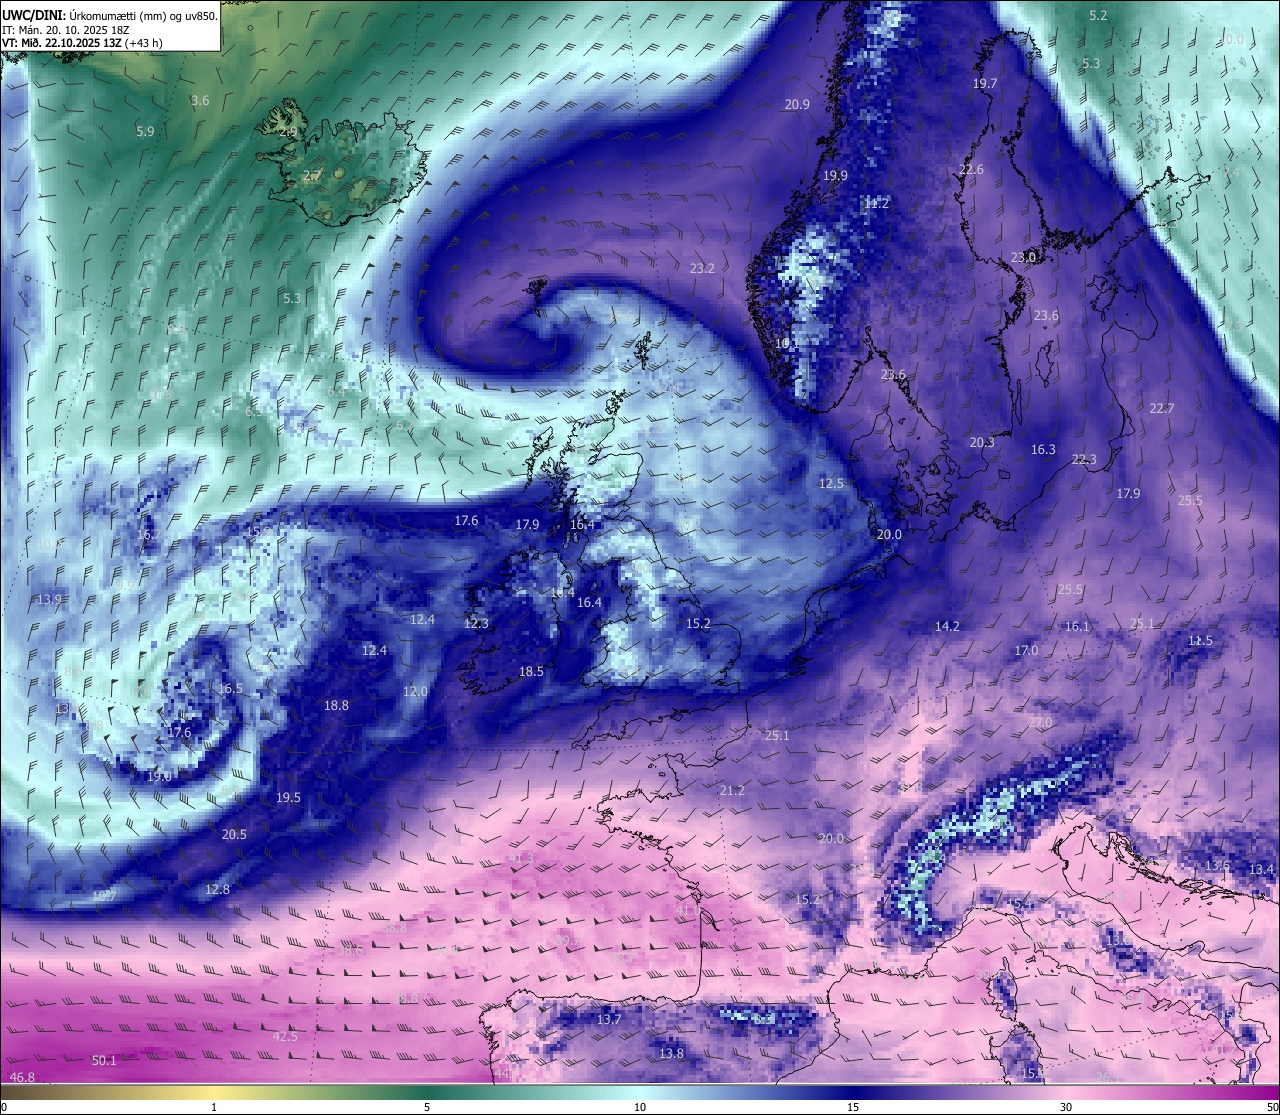Select the 5.9 value west of Iceland

(x=145, y=131)
